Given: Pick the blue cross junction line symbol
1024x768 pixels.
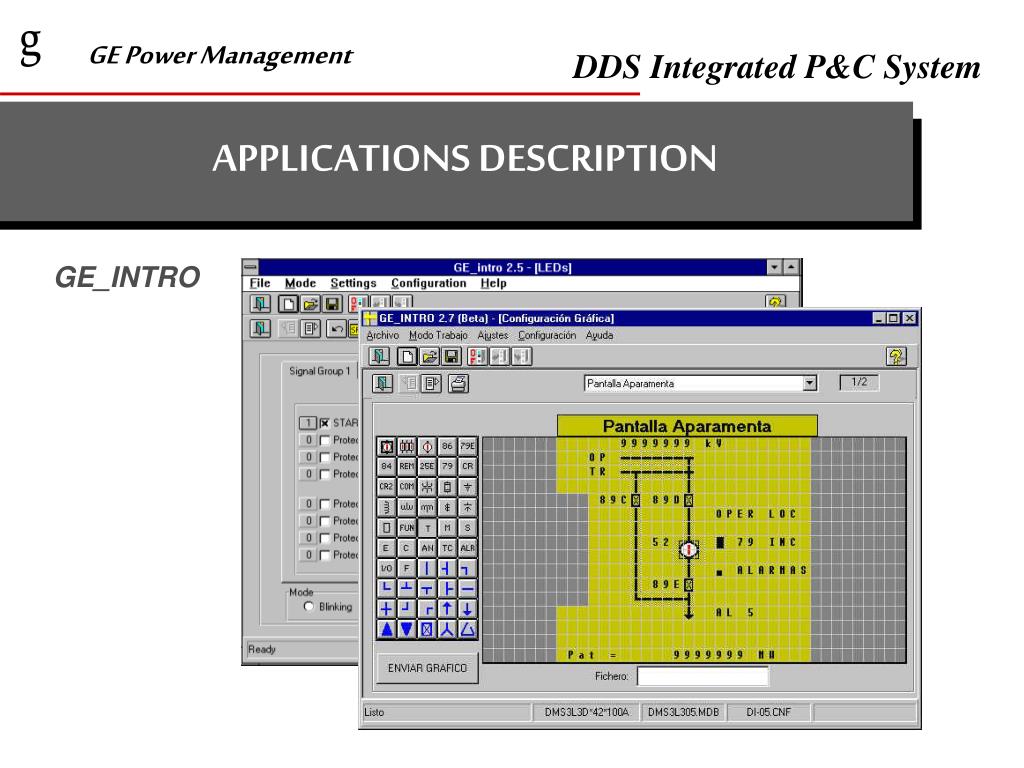Looking at the screenshot, I should (x=387, y=609).
